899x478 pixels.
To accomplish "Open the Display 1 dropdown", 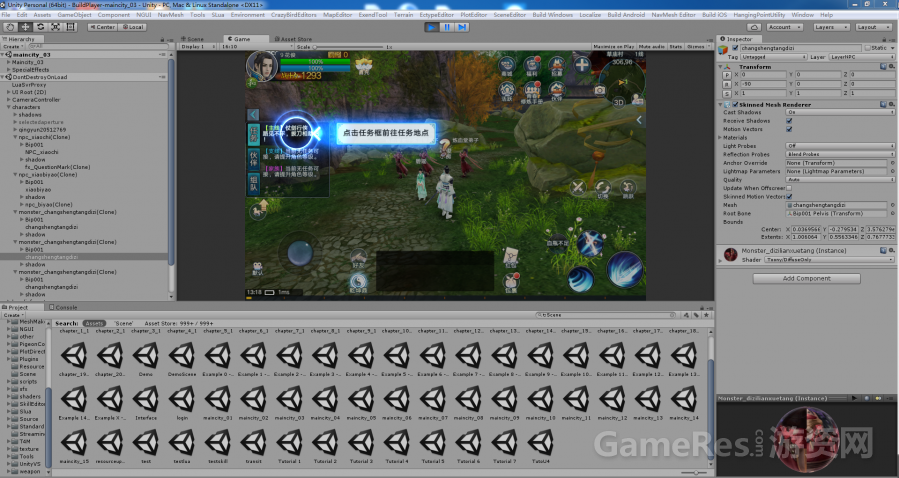I will pos(197,46).
